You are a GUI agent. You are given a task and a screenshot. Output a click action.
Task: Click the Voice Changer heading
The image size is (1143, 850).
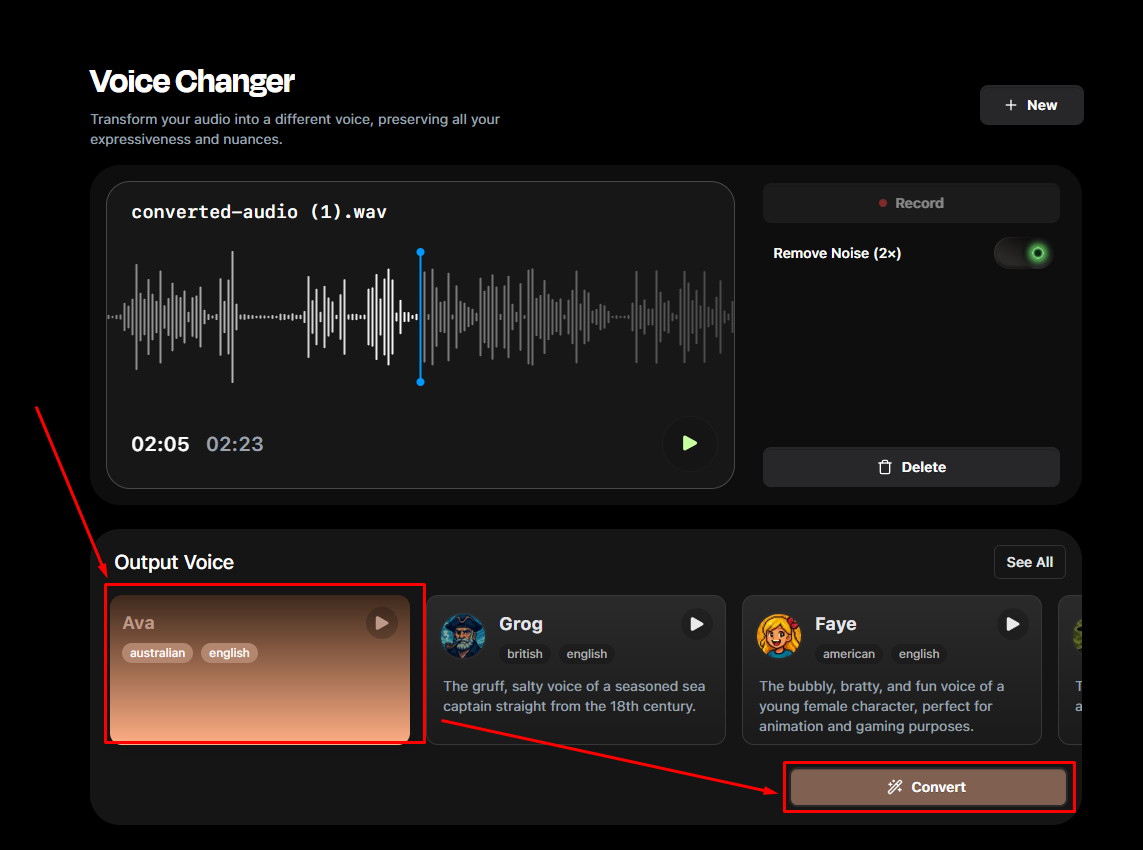click(x=192, y=82)
